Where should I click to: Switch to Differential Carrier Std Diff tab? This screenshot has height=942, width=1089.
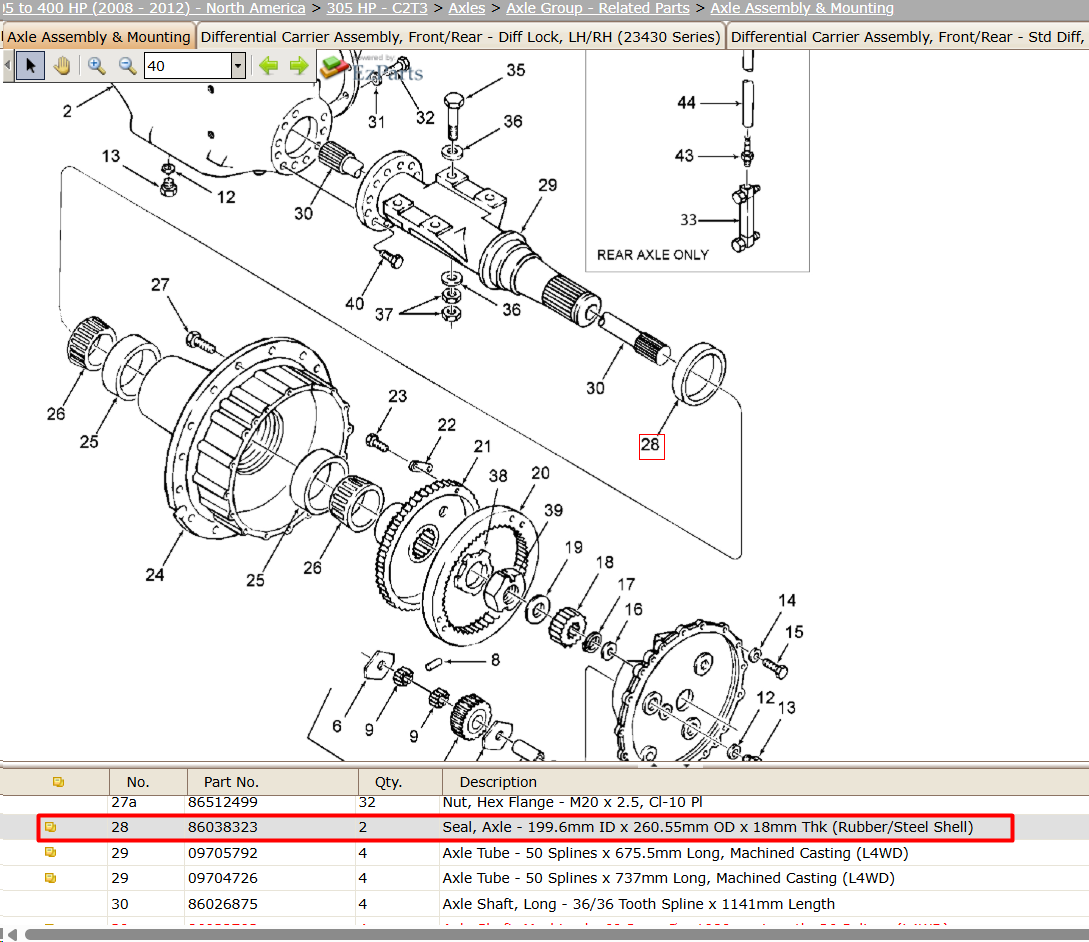907,37
